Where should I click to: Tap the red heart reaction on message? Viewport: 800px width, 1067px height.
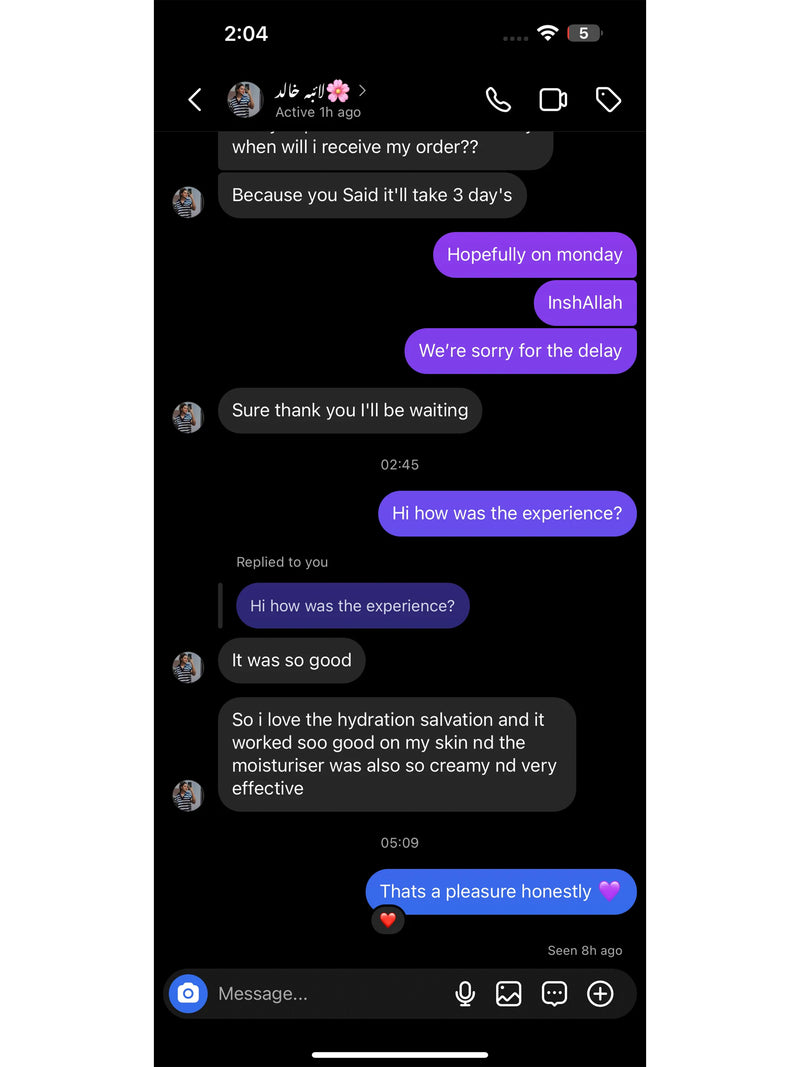point(388,920)
